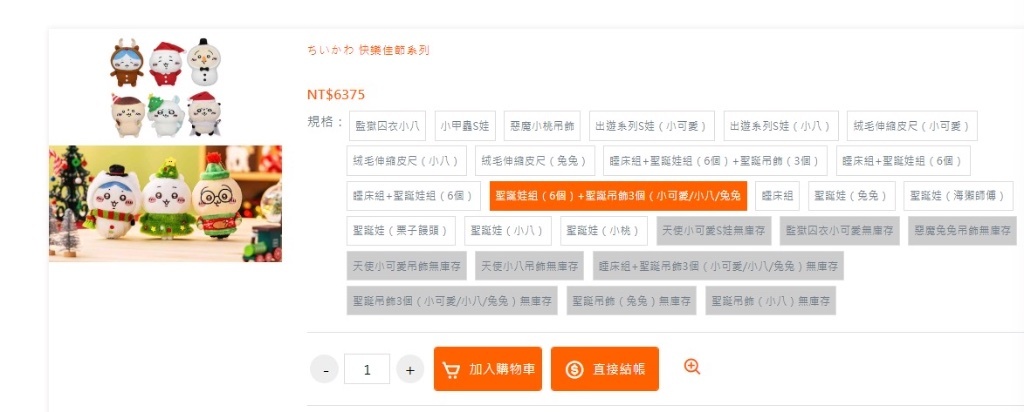Image resolution: width=1024 pixels, height=412 pixels.
Task: Increase quantity with the plus button
Action: click(x=410, y=370)
